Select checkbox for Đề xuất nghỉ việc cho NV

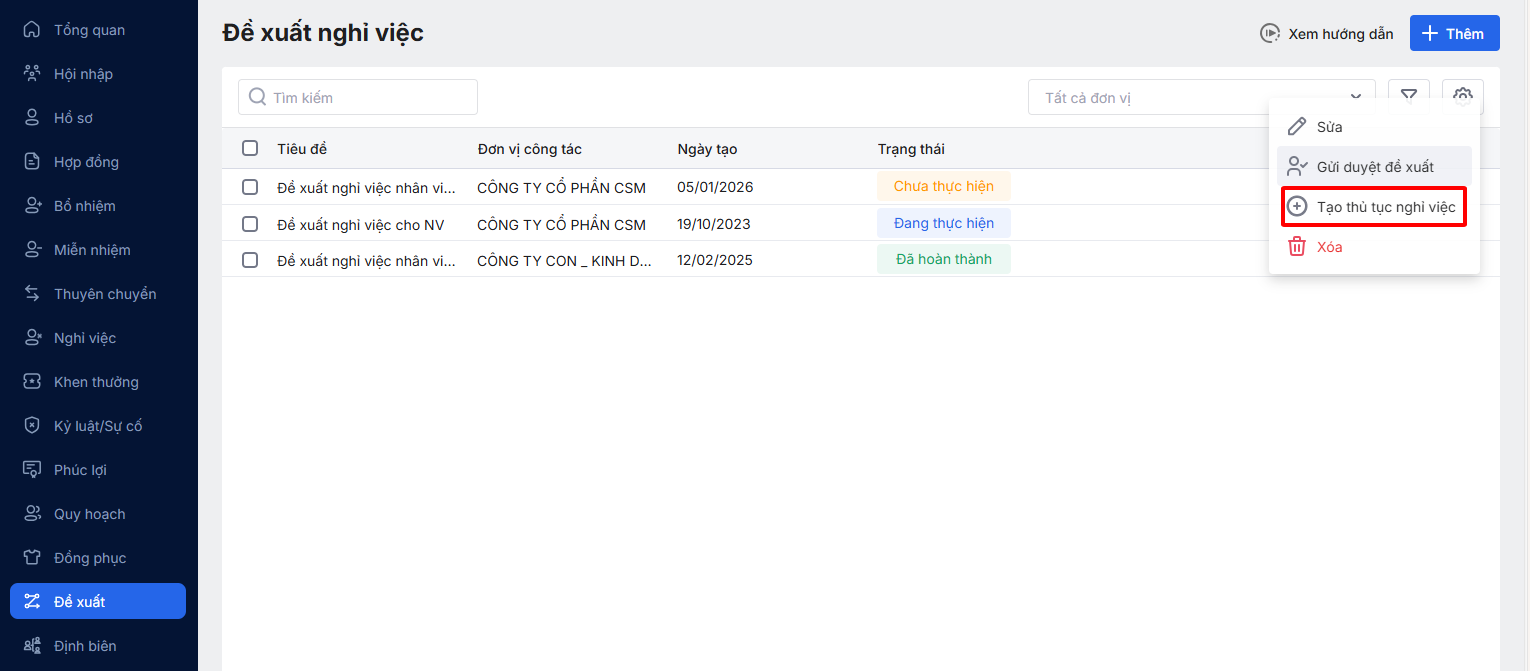pos(250,224)
